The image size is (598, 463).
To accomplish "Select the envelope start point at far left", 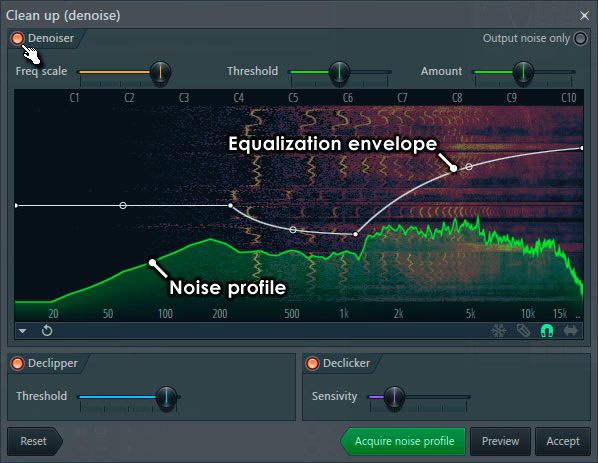I will tap(16, 206).
